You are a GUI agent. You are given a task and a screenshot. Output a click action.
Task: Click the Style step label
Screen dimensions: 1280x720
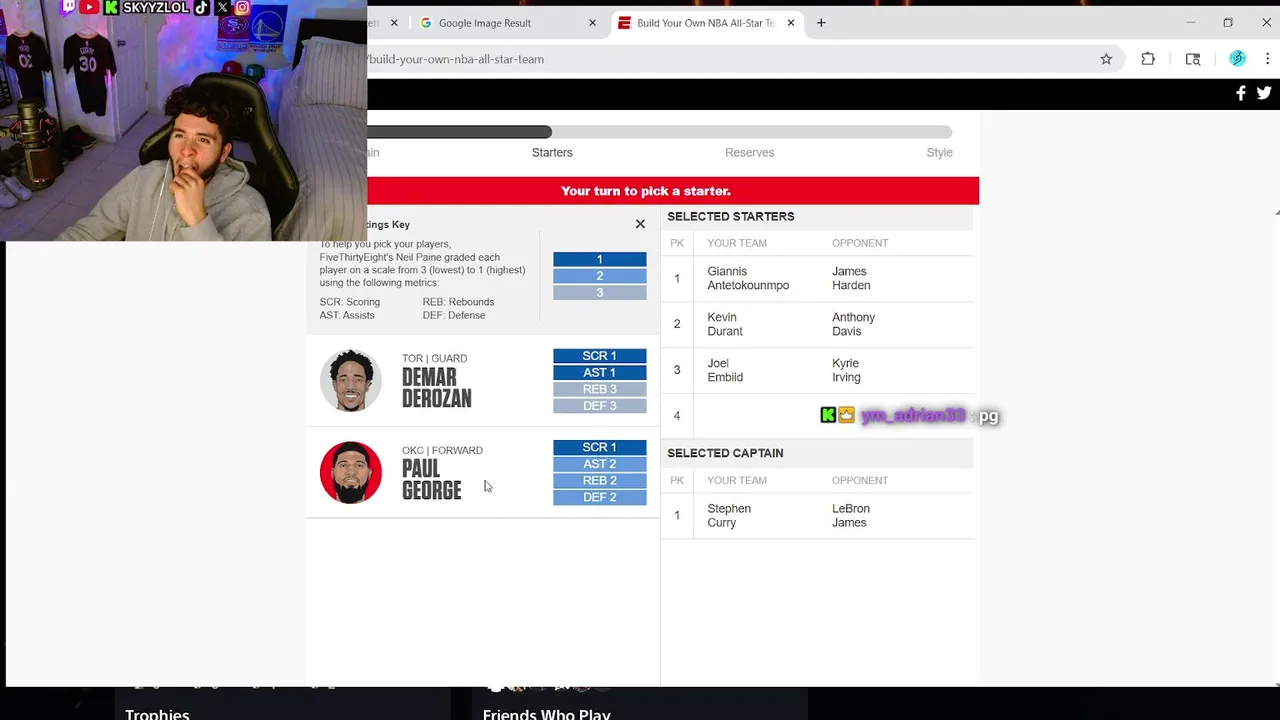[x=939, y=153]
